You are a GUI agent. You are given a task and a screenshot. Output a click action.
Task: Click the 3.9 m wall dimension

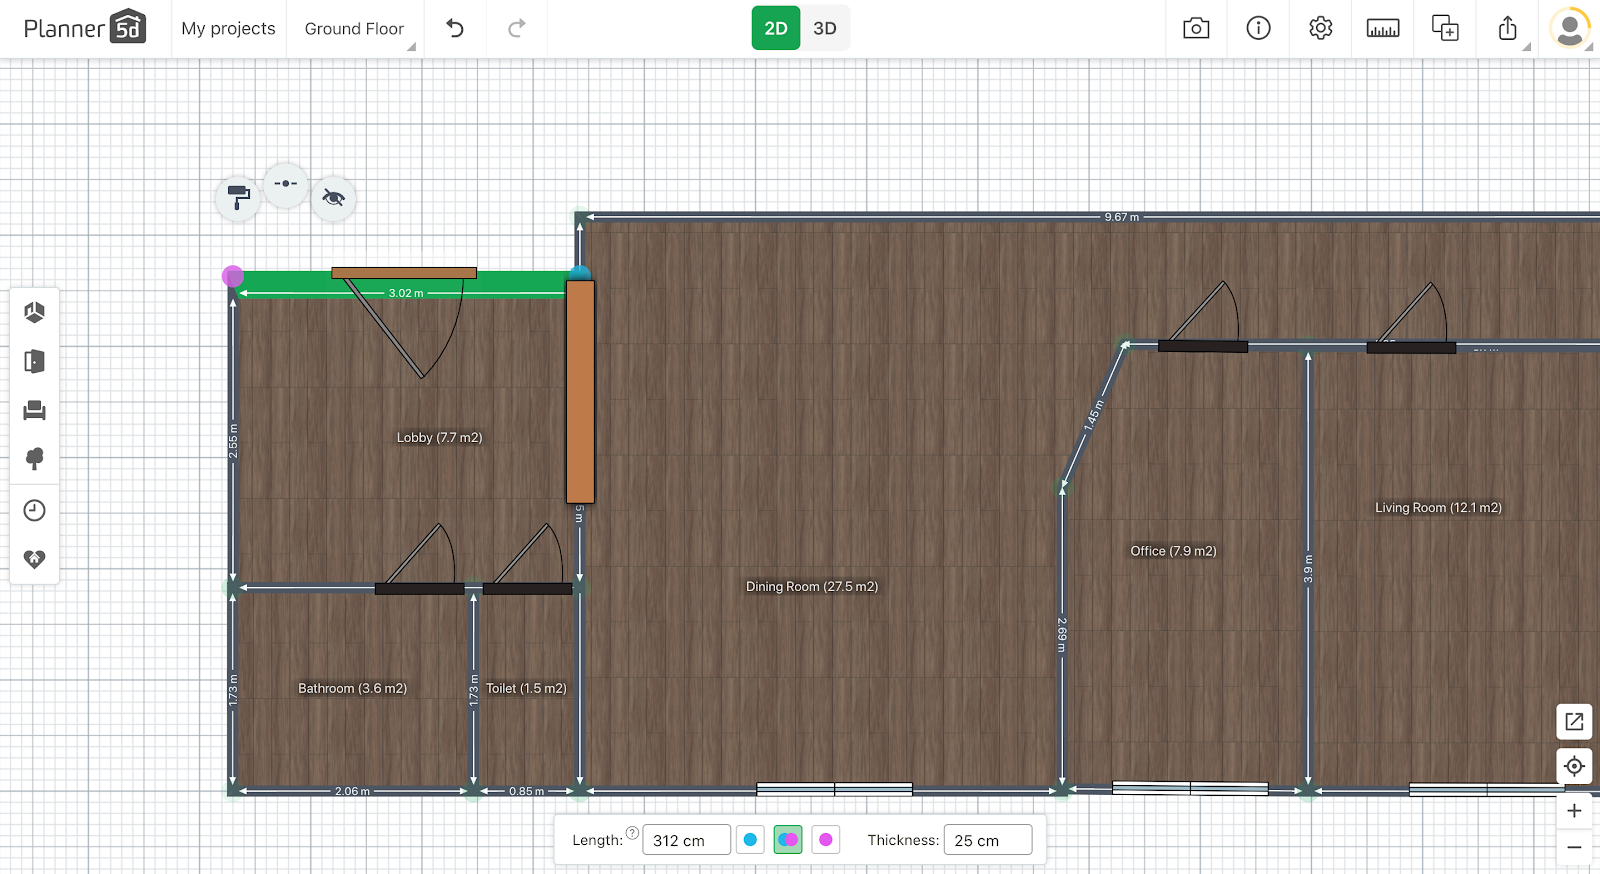click(1308, 568)
